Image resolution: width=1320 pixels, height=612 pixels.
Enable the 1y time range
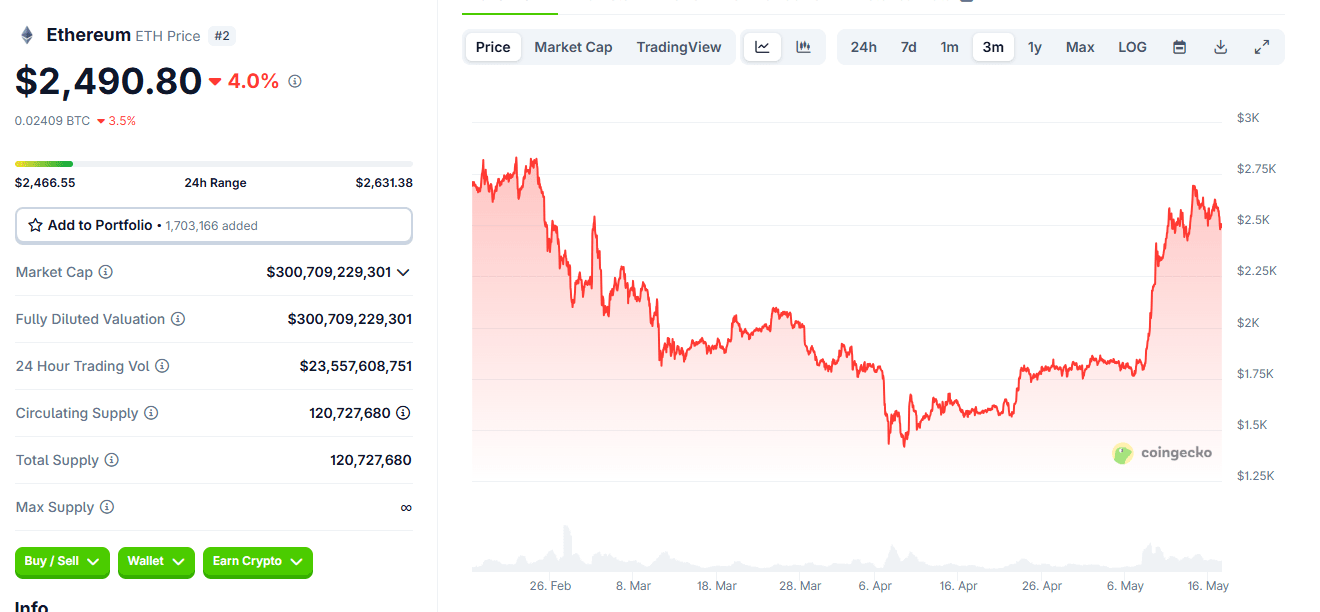(1035, 46)
